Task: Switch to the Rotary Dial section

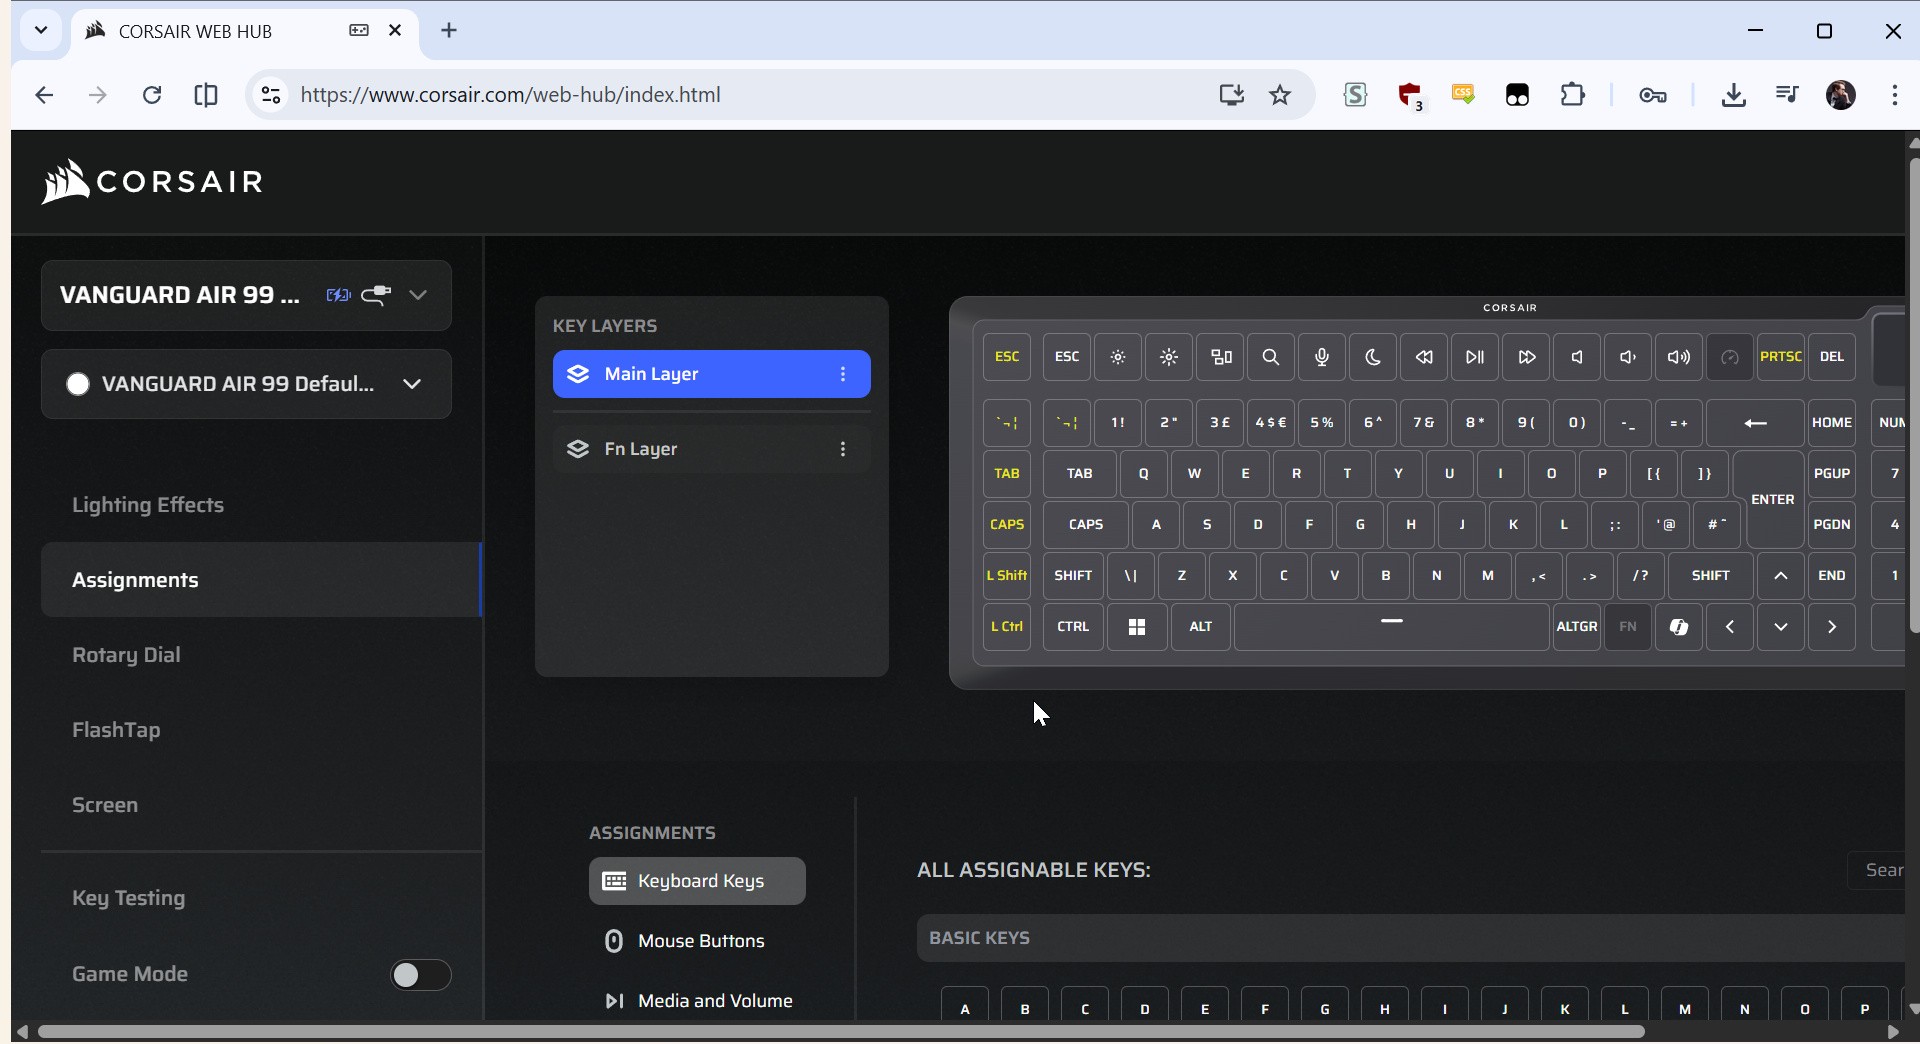Action: coord(127,656)
